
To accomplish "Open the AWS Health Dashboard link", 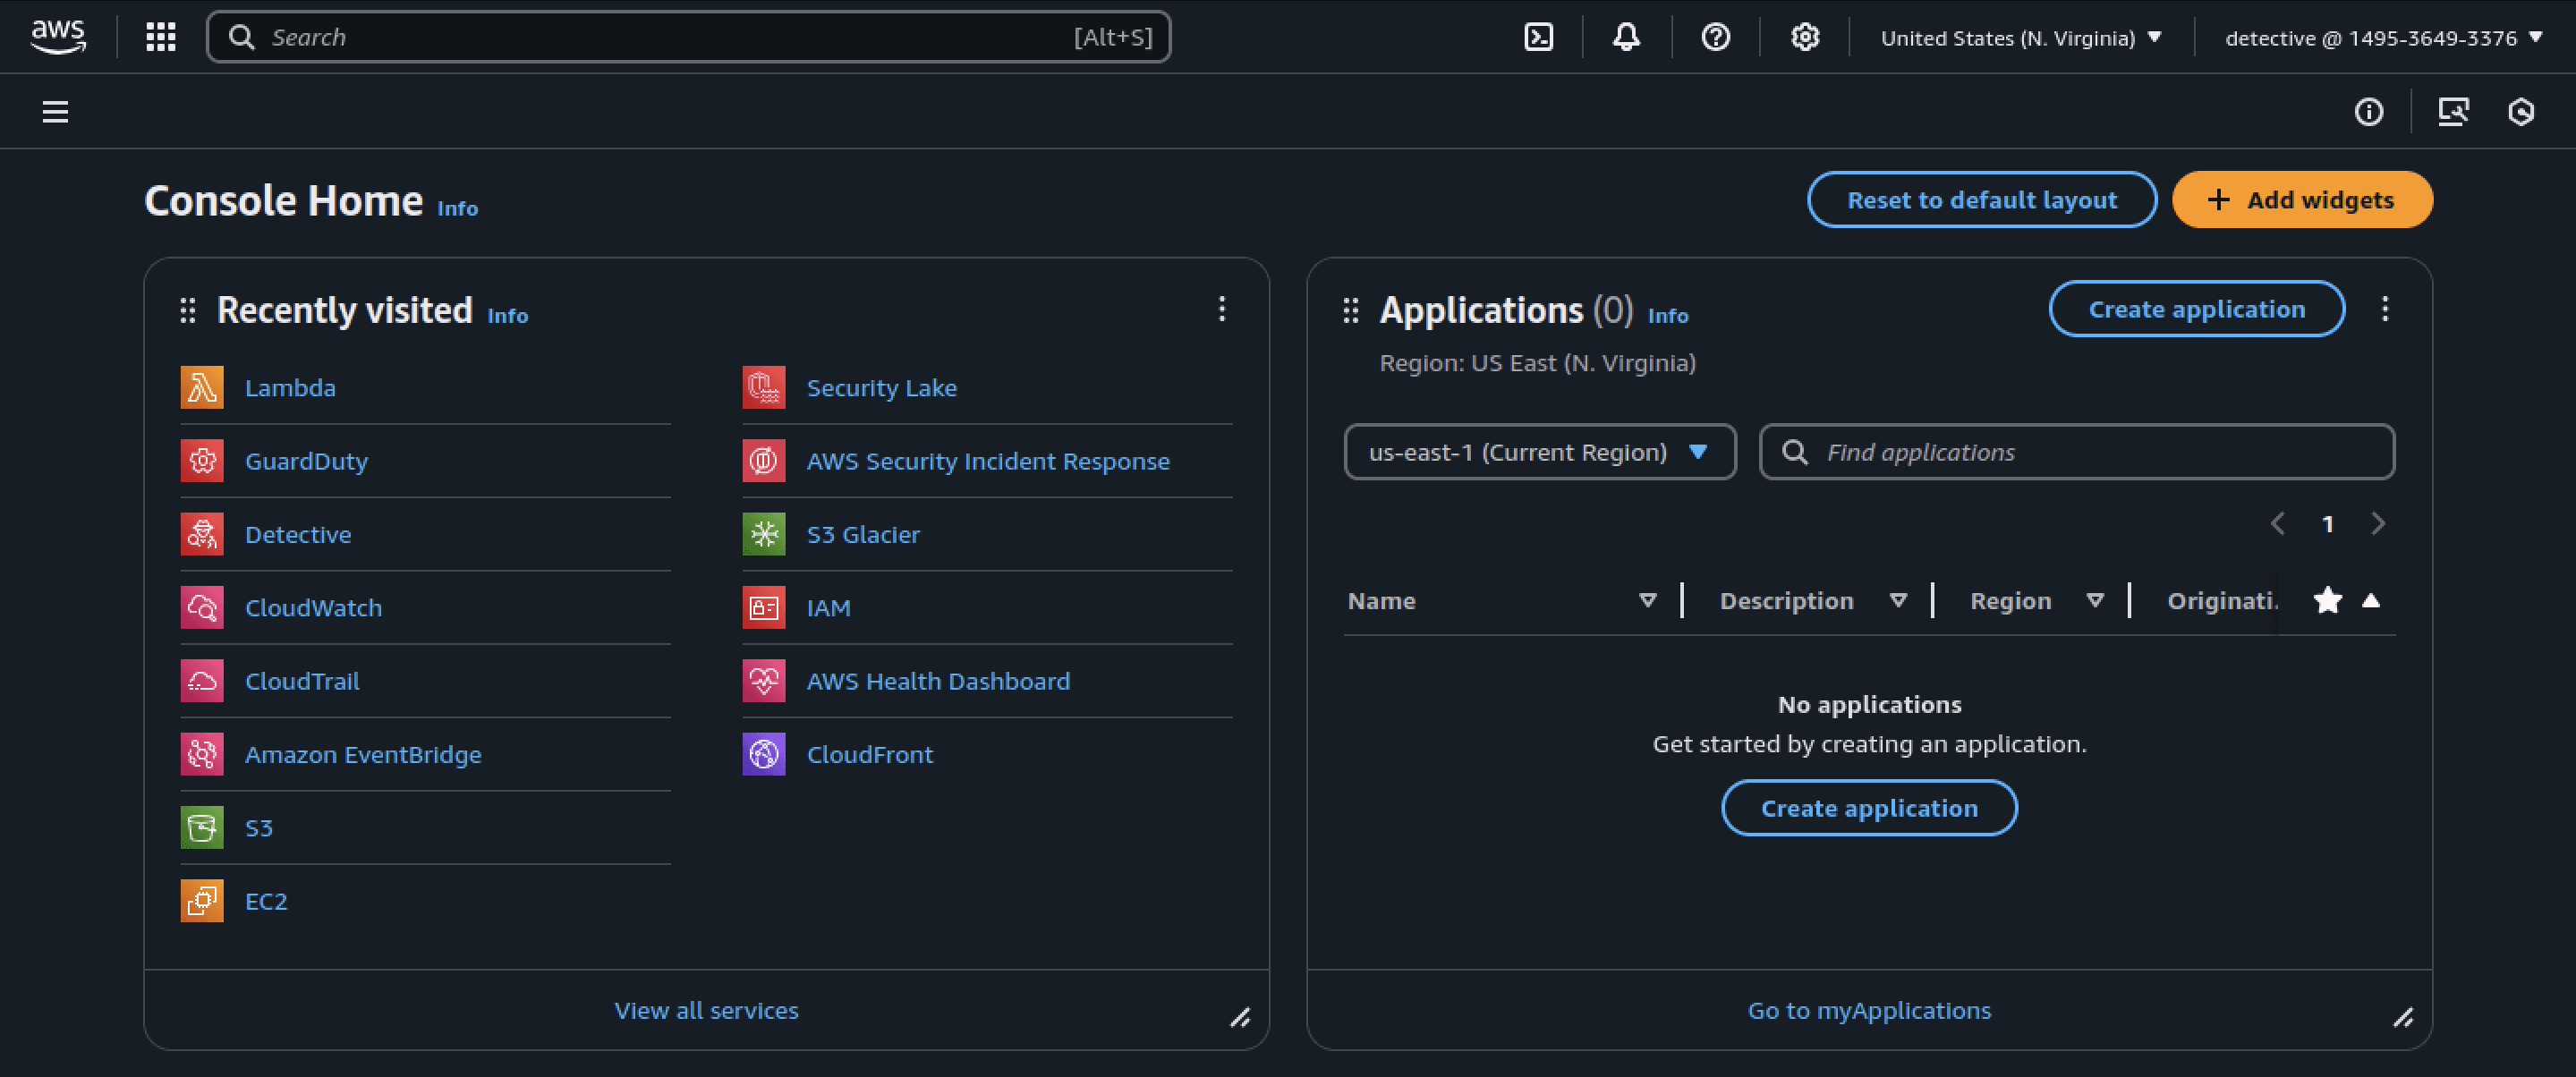I will tap(938, 681).
